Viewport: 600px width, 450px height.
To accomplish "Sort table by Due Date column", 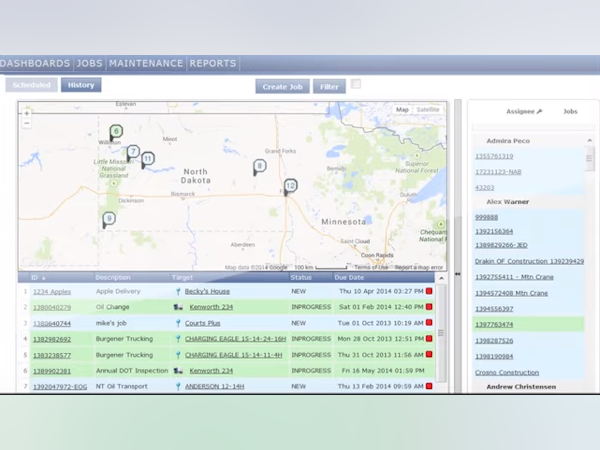I will pos(349,277).
